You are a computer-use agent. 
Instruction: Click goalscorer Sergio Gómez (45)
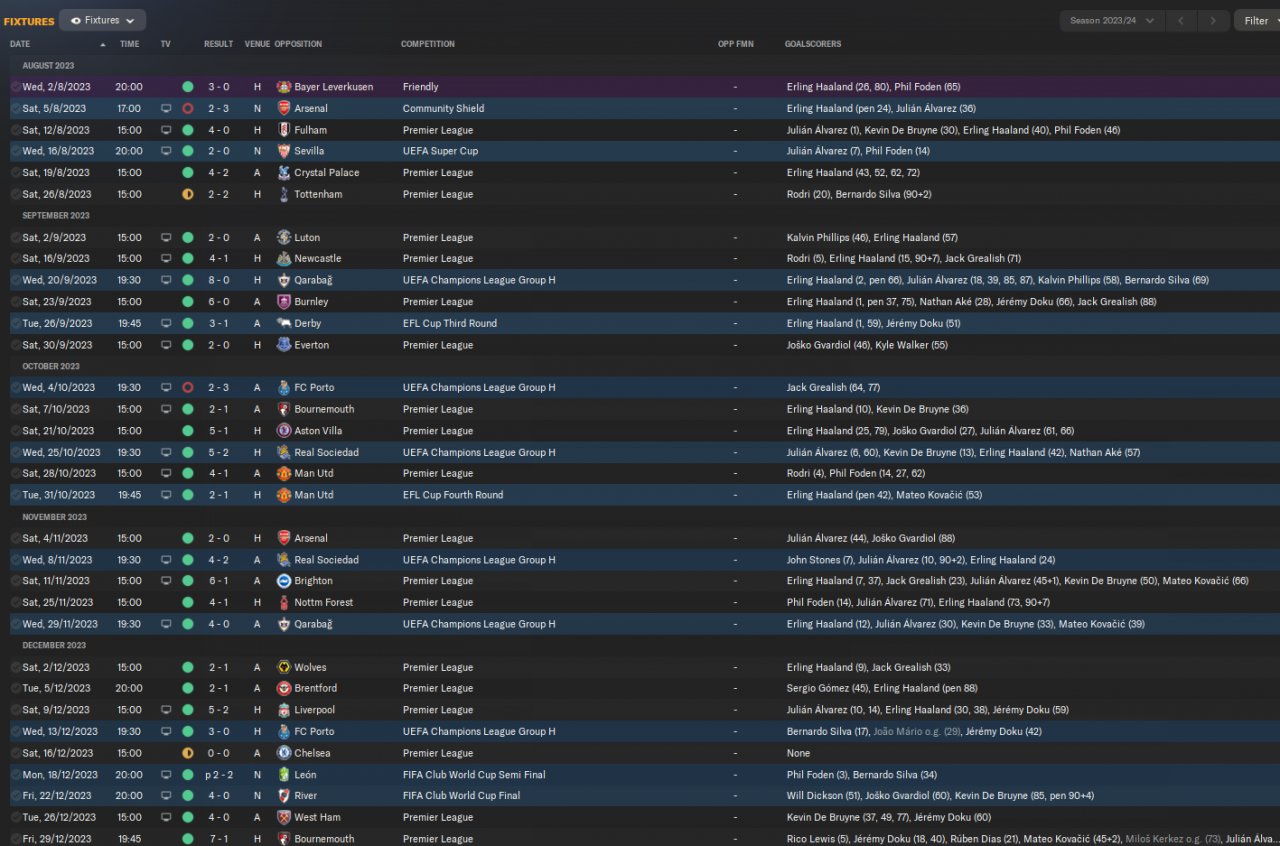coord(826,688)
